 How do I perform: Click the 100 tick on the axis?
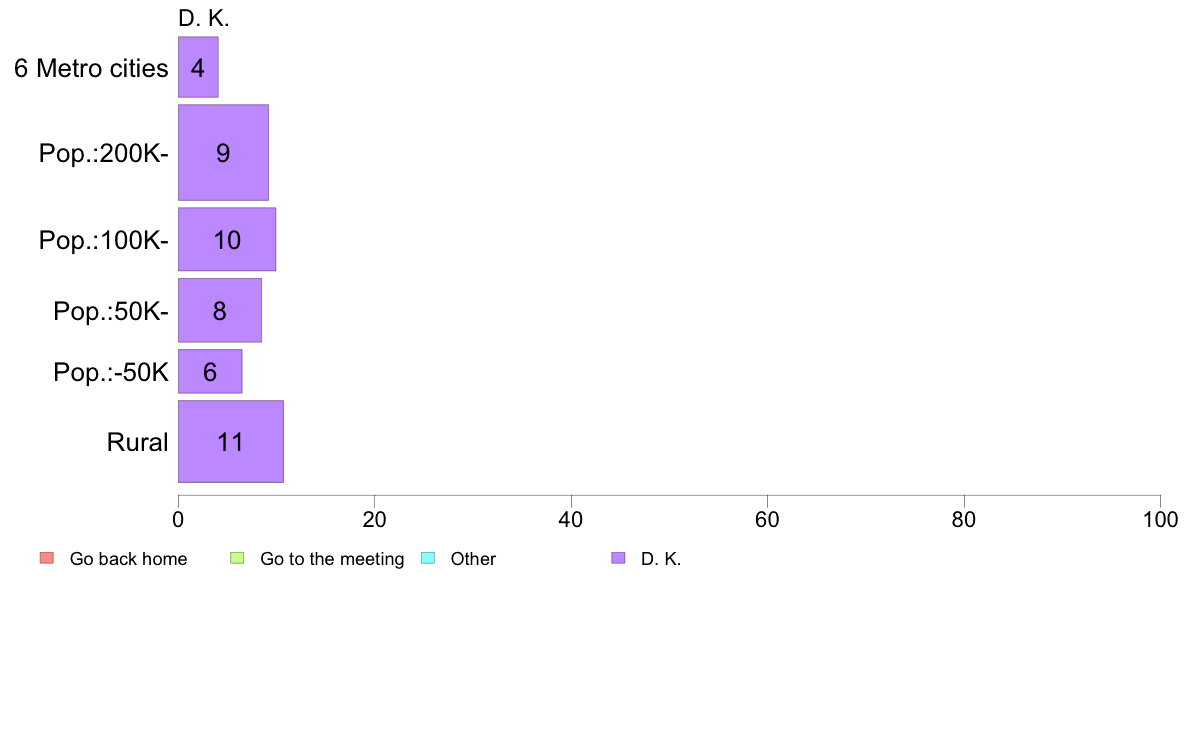[x=1160, y=520]
